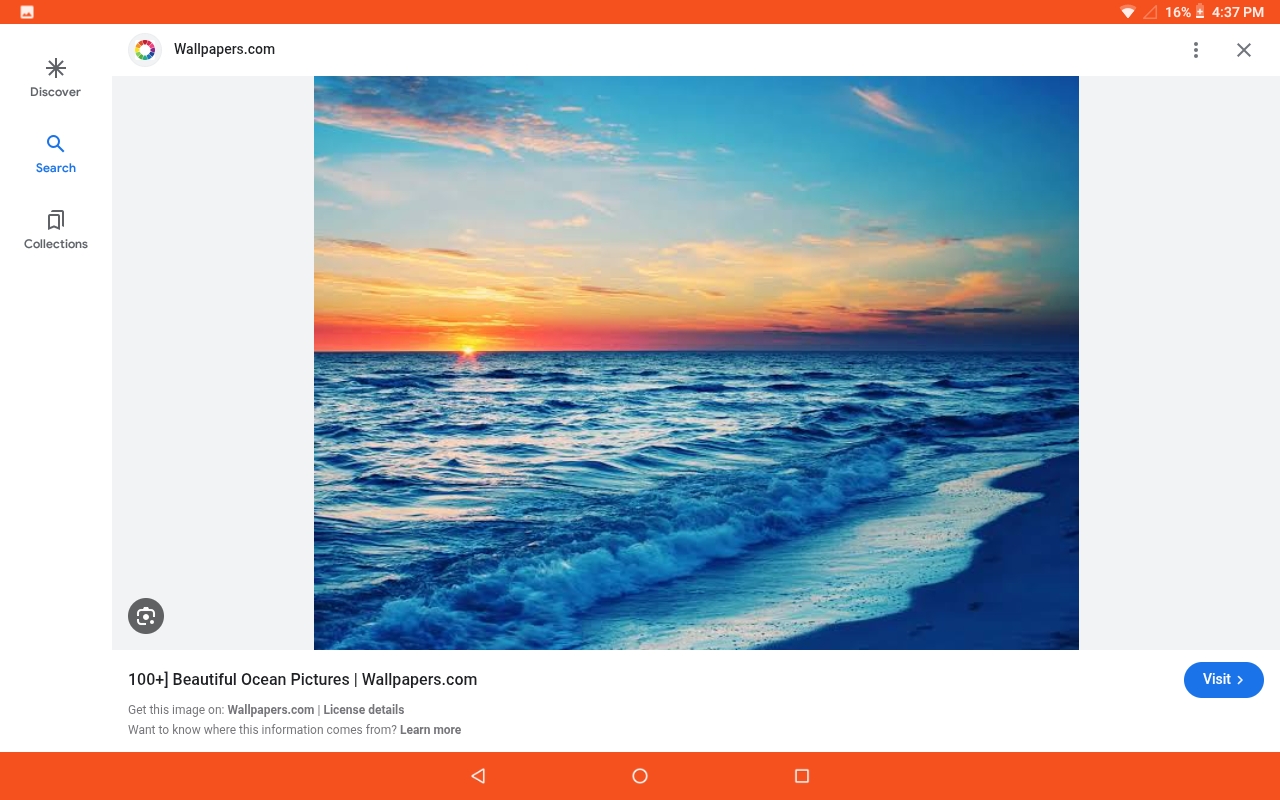Image resolution: width=1280 pixels, height=800 pixels.
Task: Tap the Android home navigation button
Action: tap(640, 776)
